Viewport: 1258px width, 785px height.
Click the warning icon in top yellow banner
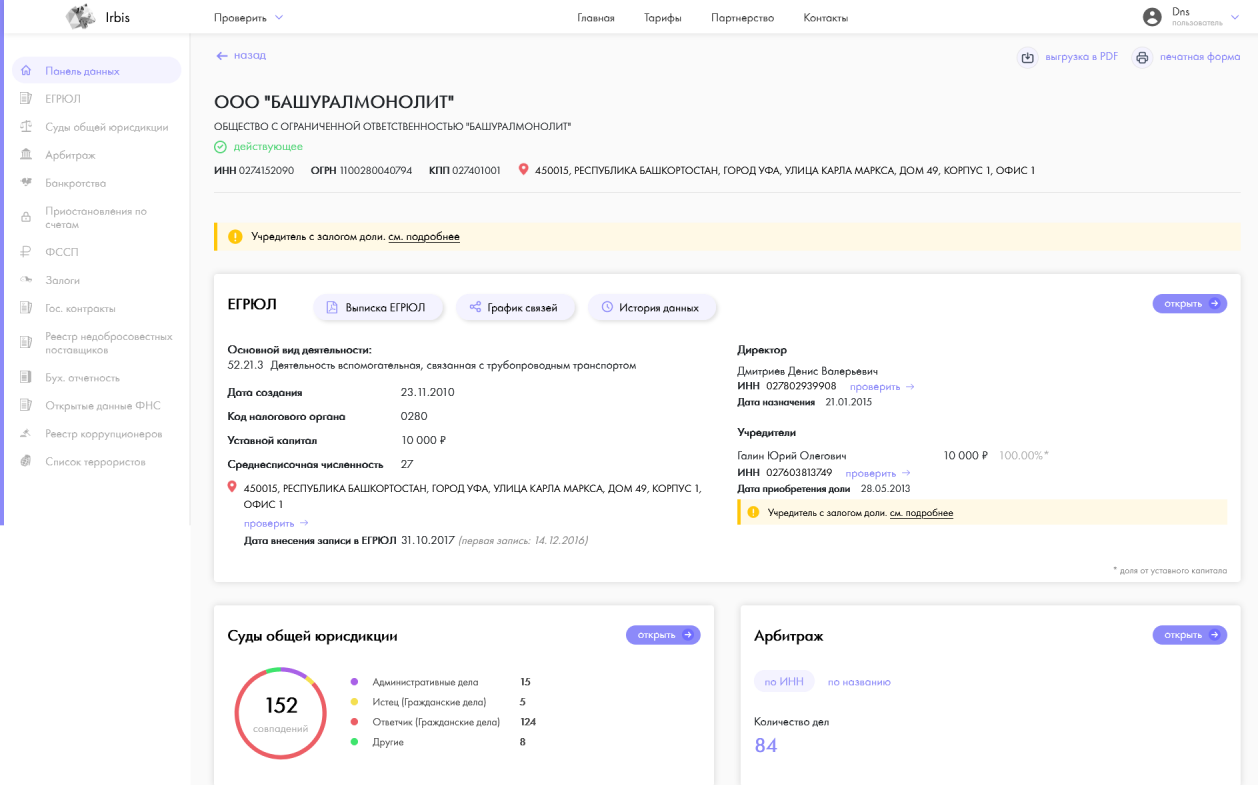(235, 237)
